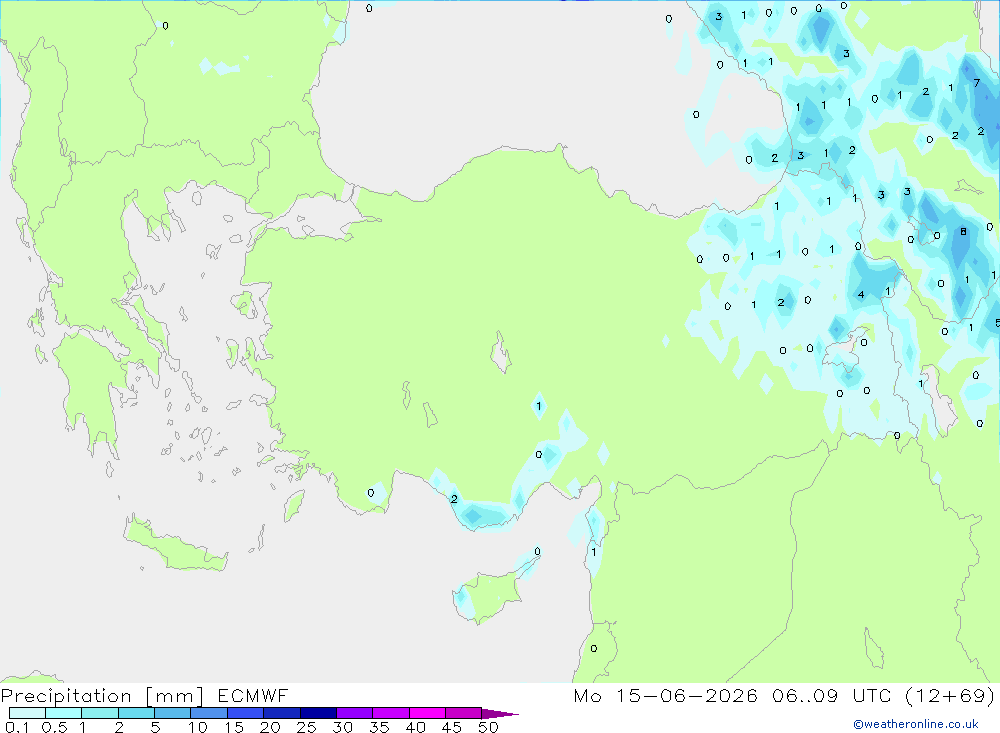Click the '06..09 UTC' time text

[832, 695]
